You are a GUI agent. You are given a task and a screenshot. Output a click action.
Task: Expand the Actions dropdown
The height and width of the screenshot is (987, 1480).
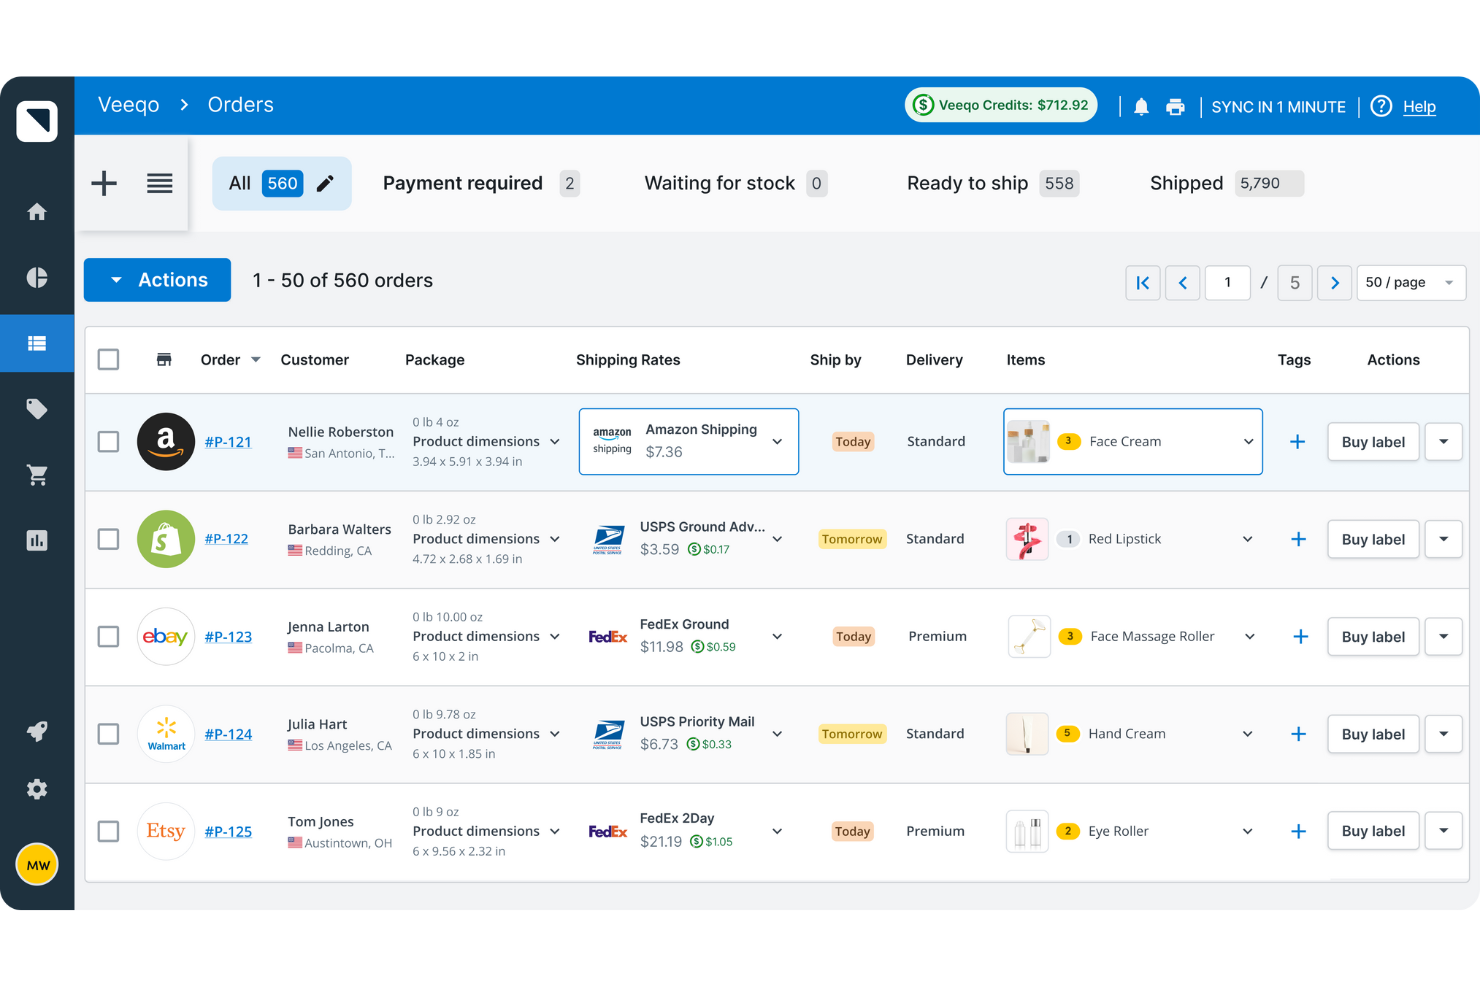click(x=157, y=280)
